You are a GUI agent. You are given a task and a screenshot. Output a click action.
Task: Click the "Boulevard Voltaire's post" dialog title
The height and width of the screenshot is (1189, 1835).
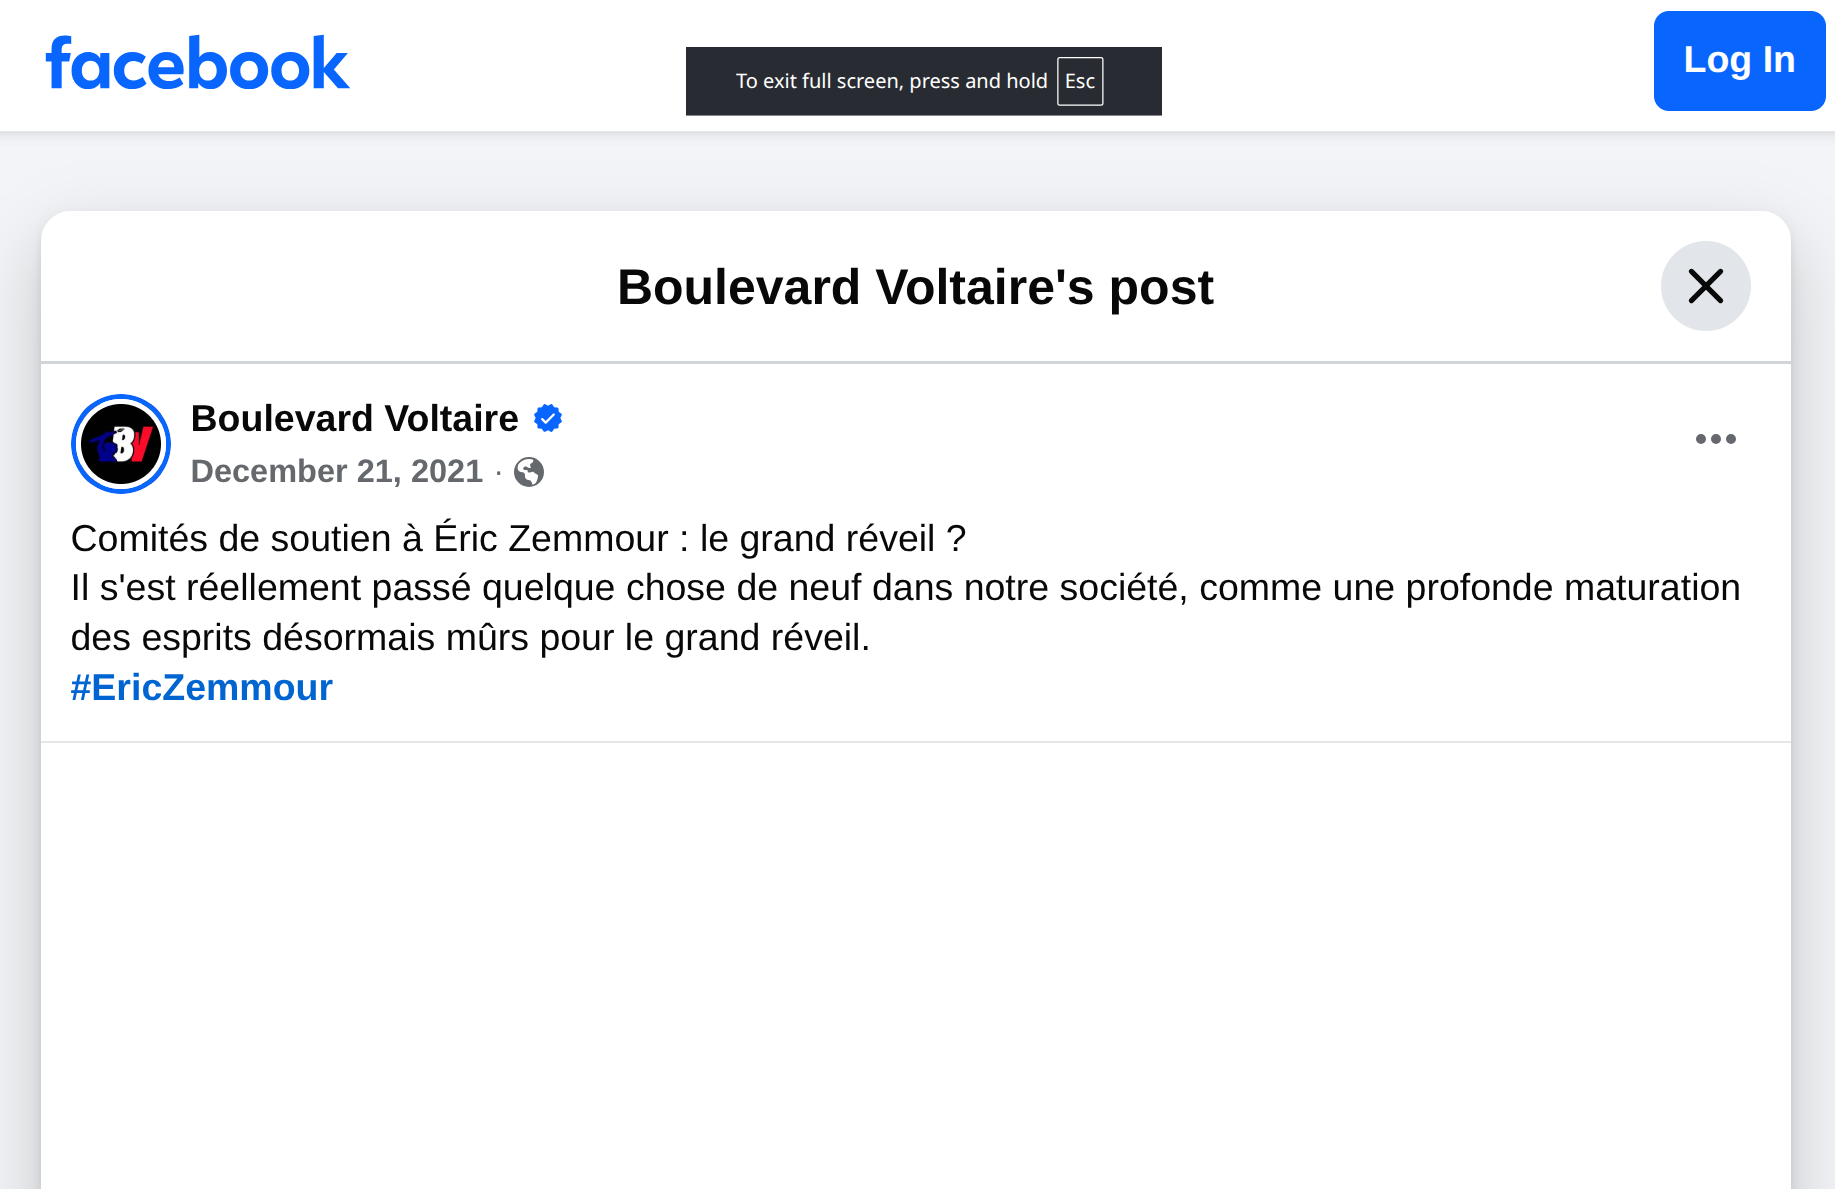click(x=915, y=287)
